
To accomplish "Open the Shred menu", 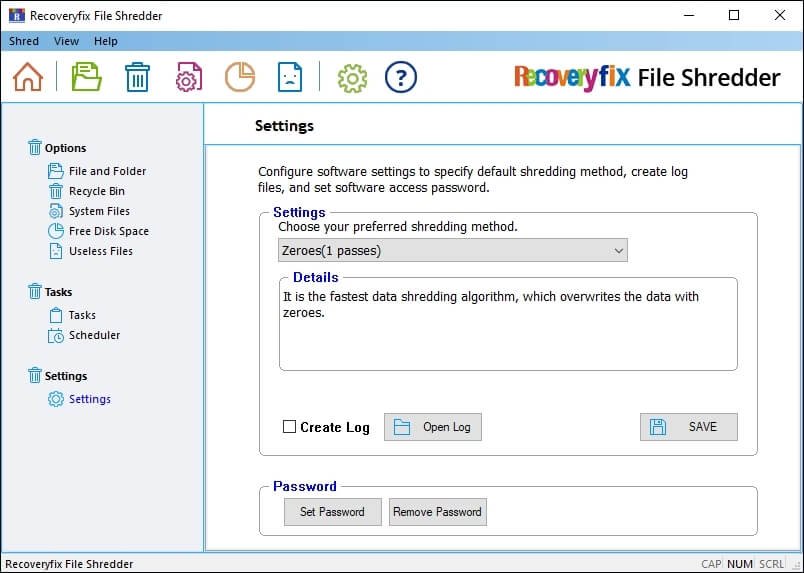I will click(24, 41).
